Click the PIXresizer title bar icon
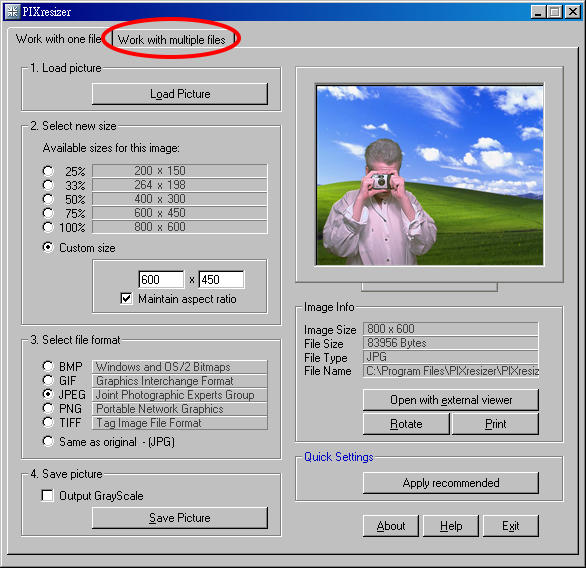This screenshot has height=568, width=586. point(12,12)
